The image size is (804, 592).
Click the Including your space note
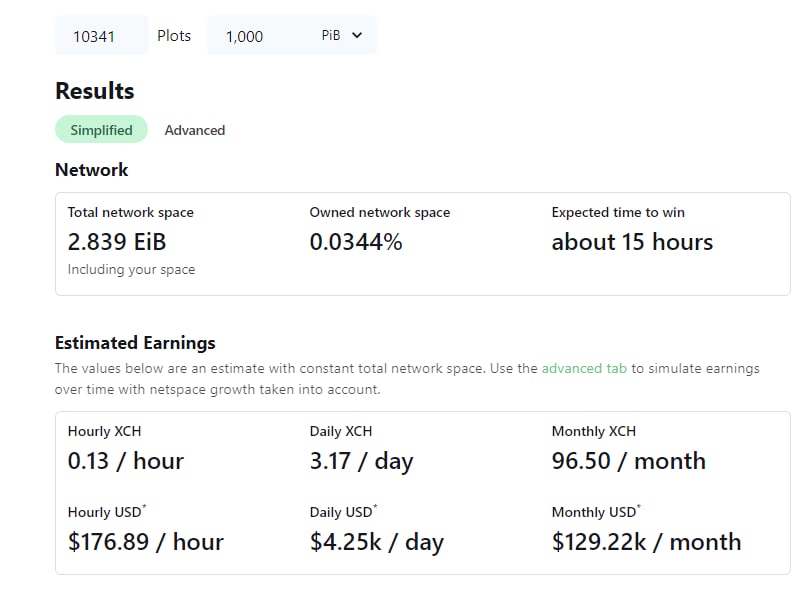(x=131, y=270)
